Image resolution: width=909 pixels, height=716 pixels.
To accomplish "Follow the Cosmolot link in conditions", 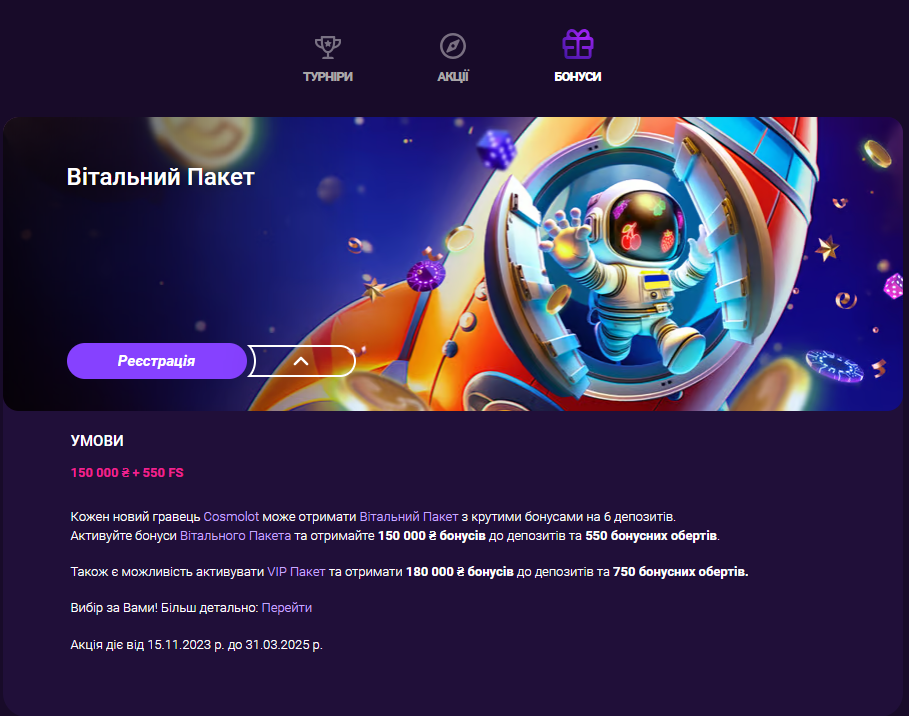I will click(231, 517).
